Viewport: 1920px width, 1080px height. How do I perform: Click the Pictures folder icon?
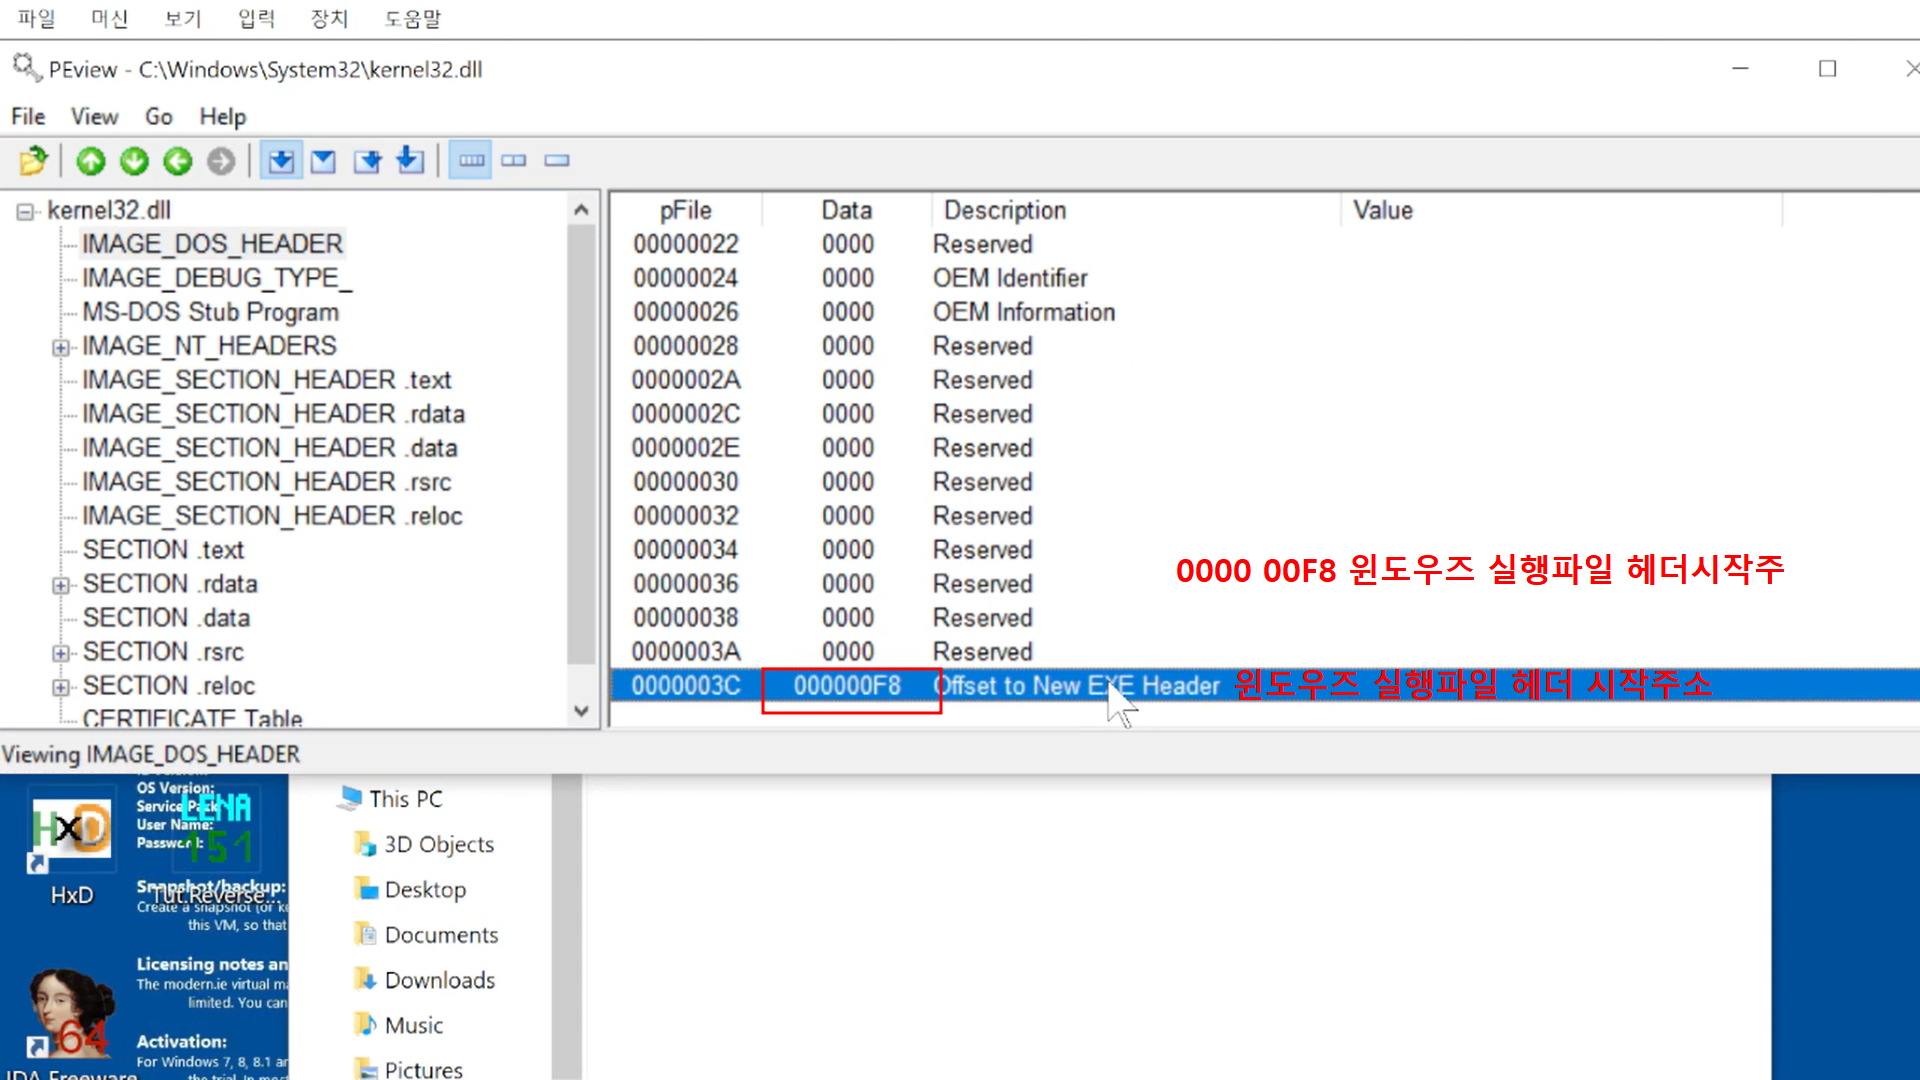coord(365,1069)
